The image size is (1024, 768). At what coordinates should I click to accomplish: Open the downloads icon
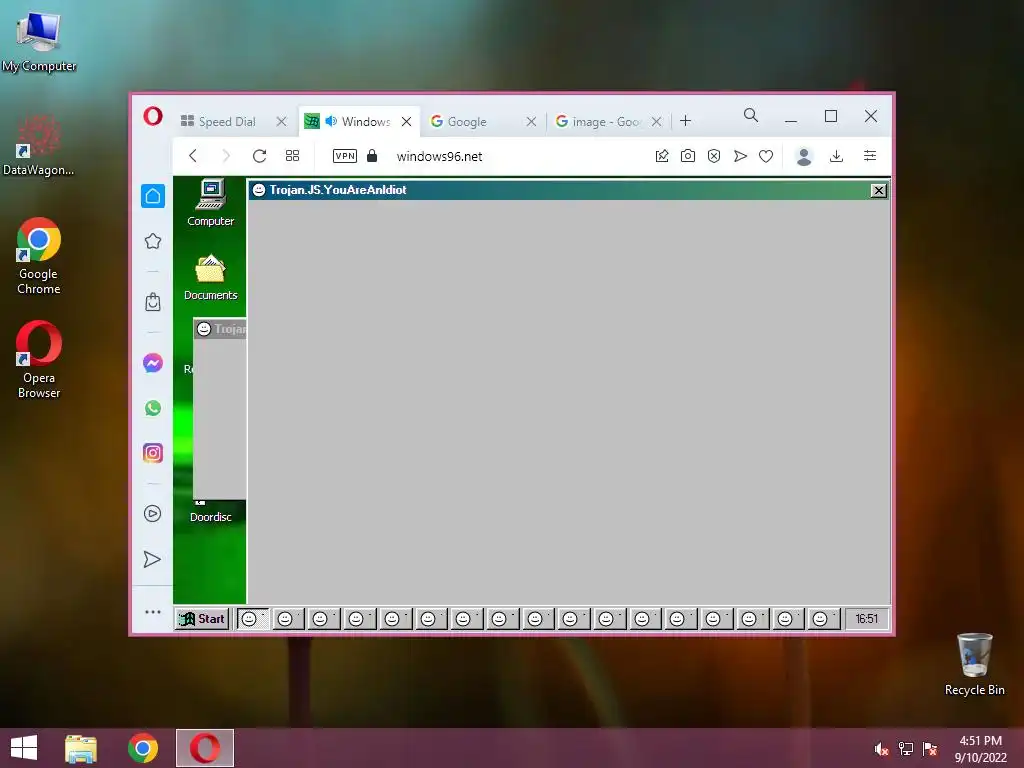click(836, 155)
